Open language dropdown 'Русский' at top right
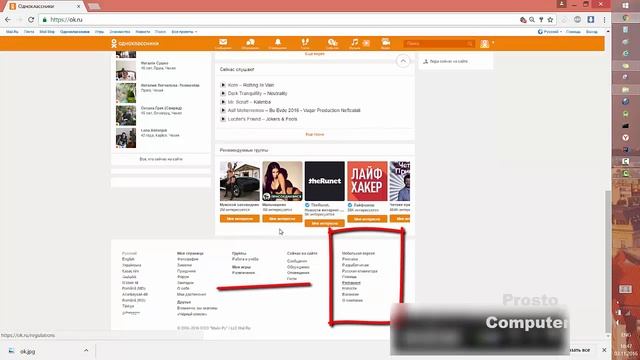 point(550,31)
